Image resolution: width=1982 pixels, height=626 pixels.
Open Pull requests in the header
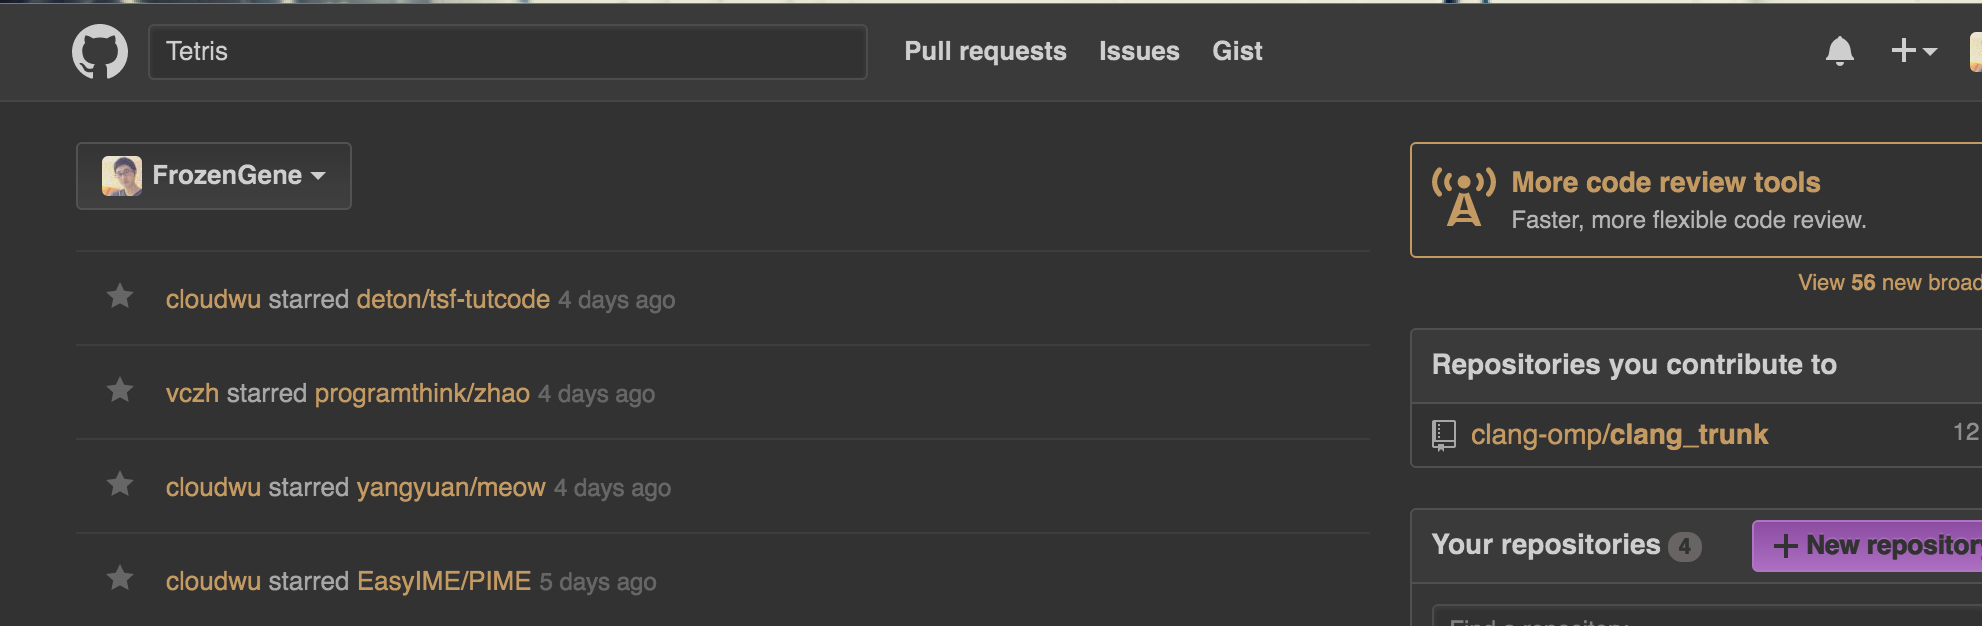pyautogui.click(x=985, y=51)
